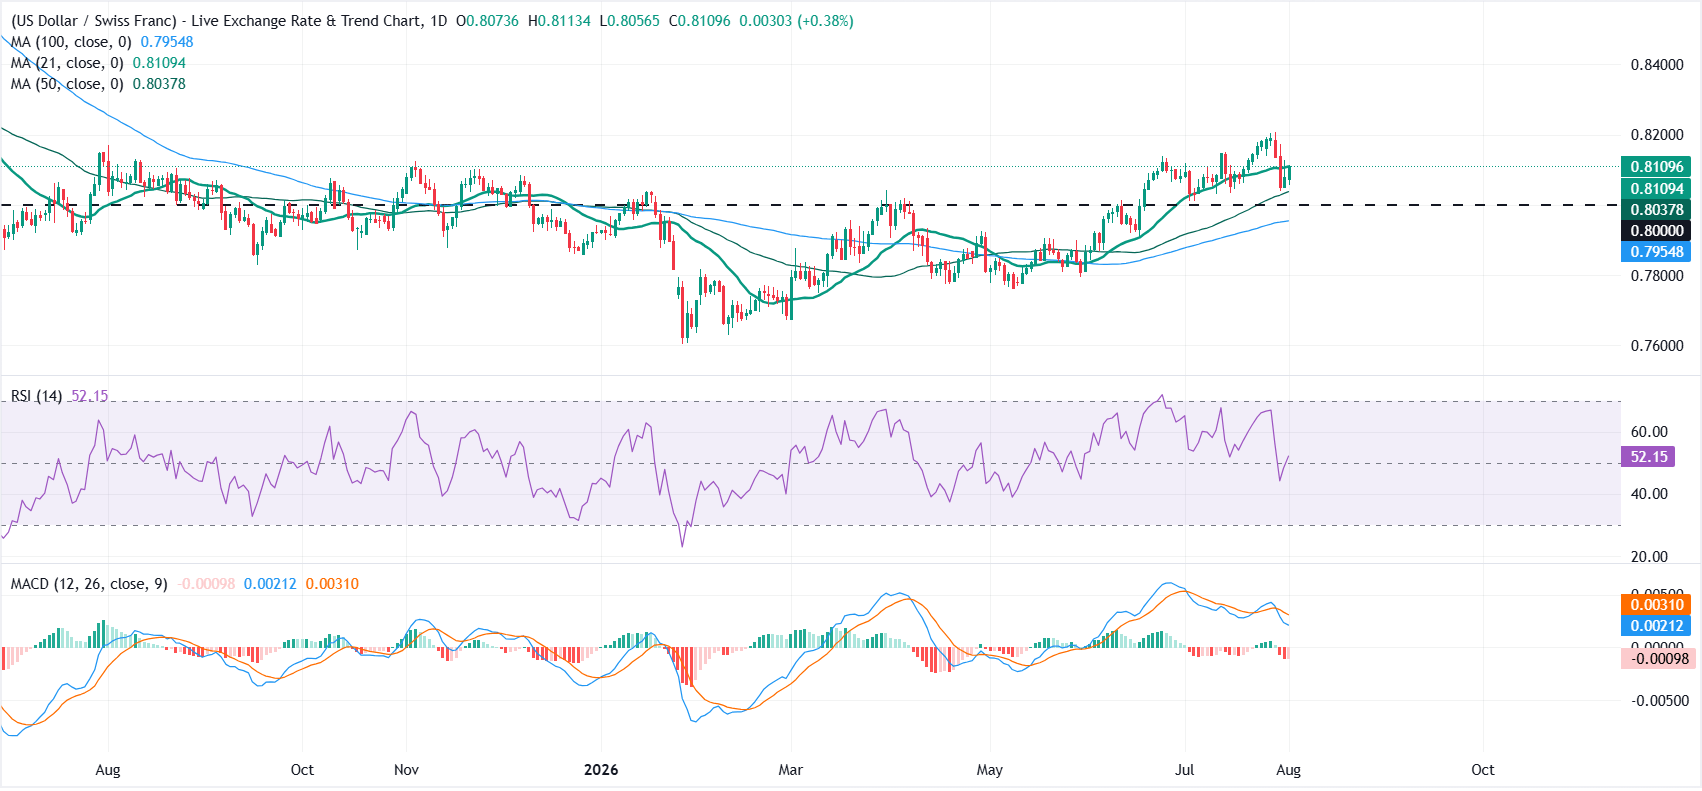Click the Nov label on the time axis

click(x=406, y=770)
